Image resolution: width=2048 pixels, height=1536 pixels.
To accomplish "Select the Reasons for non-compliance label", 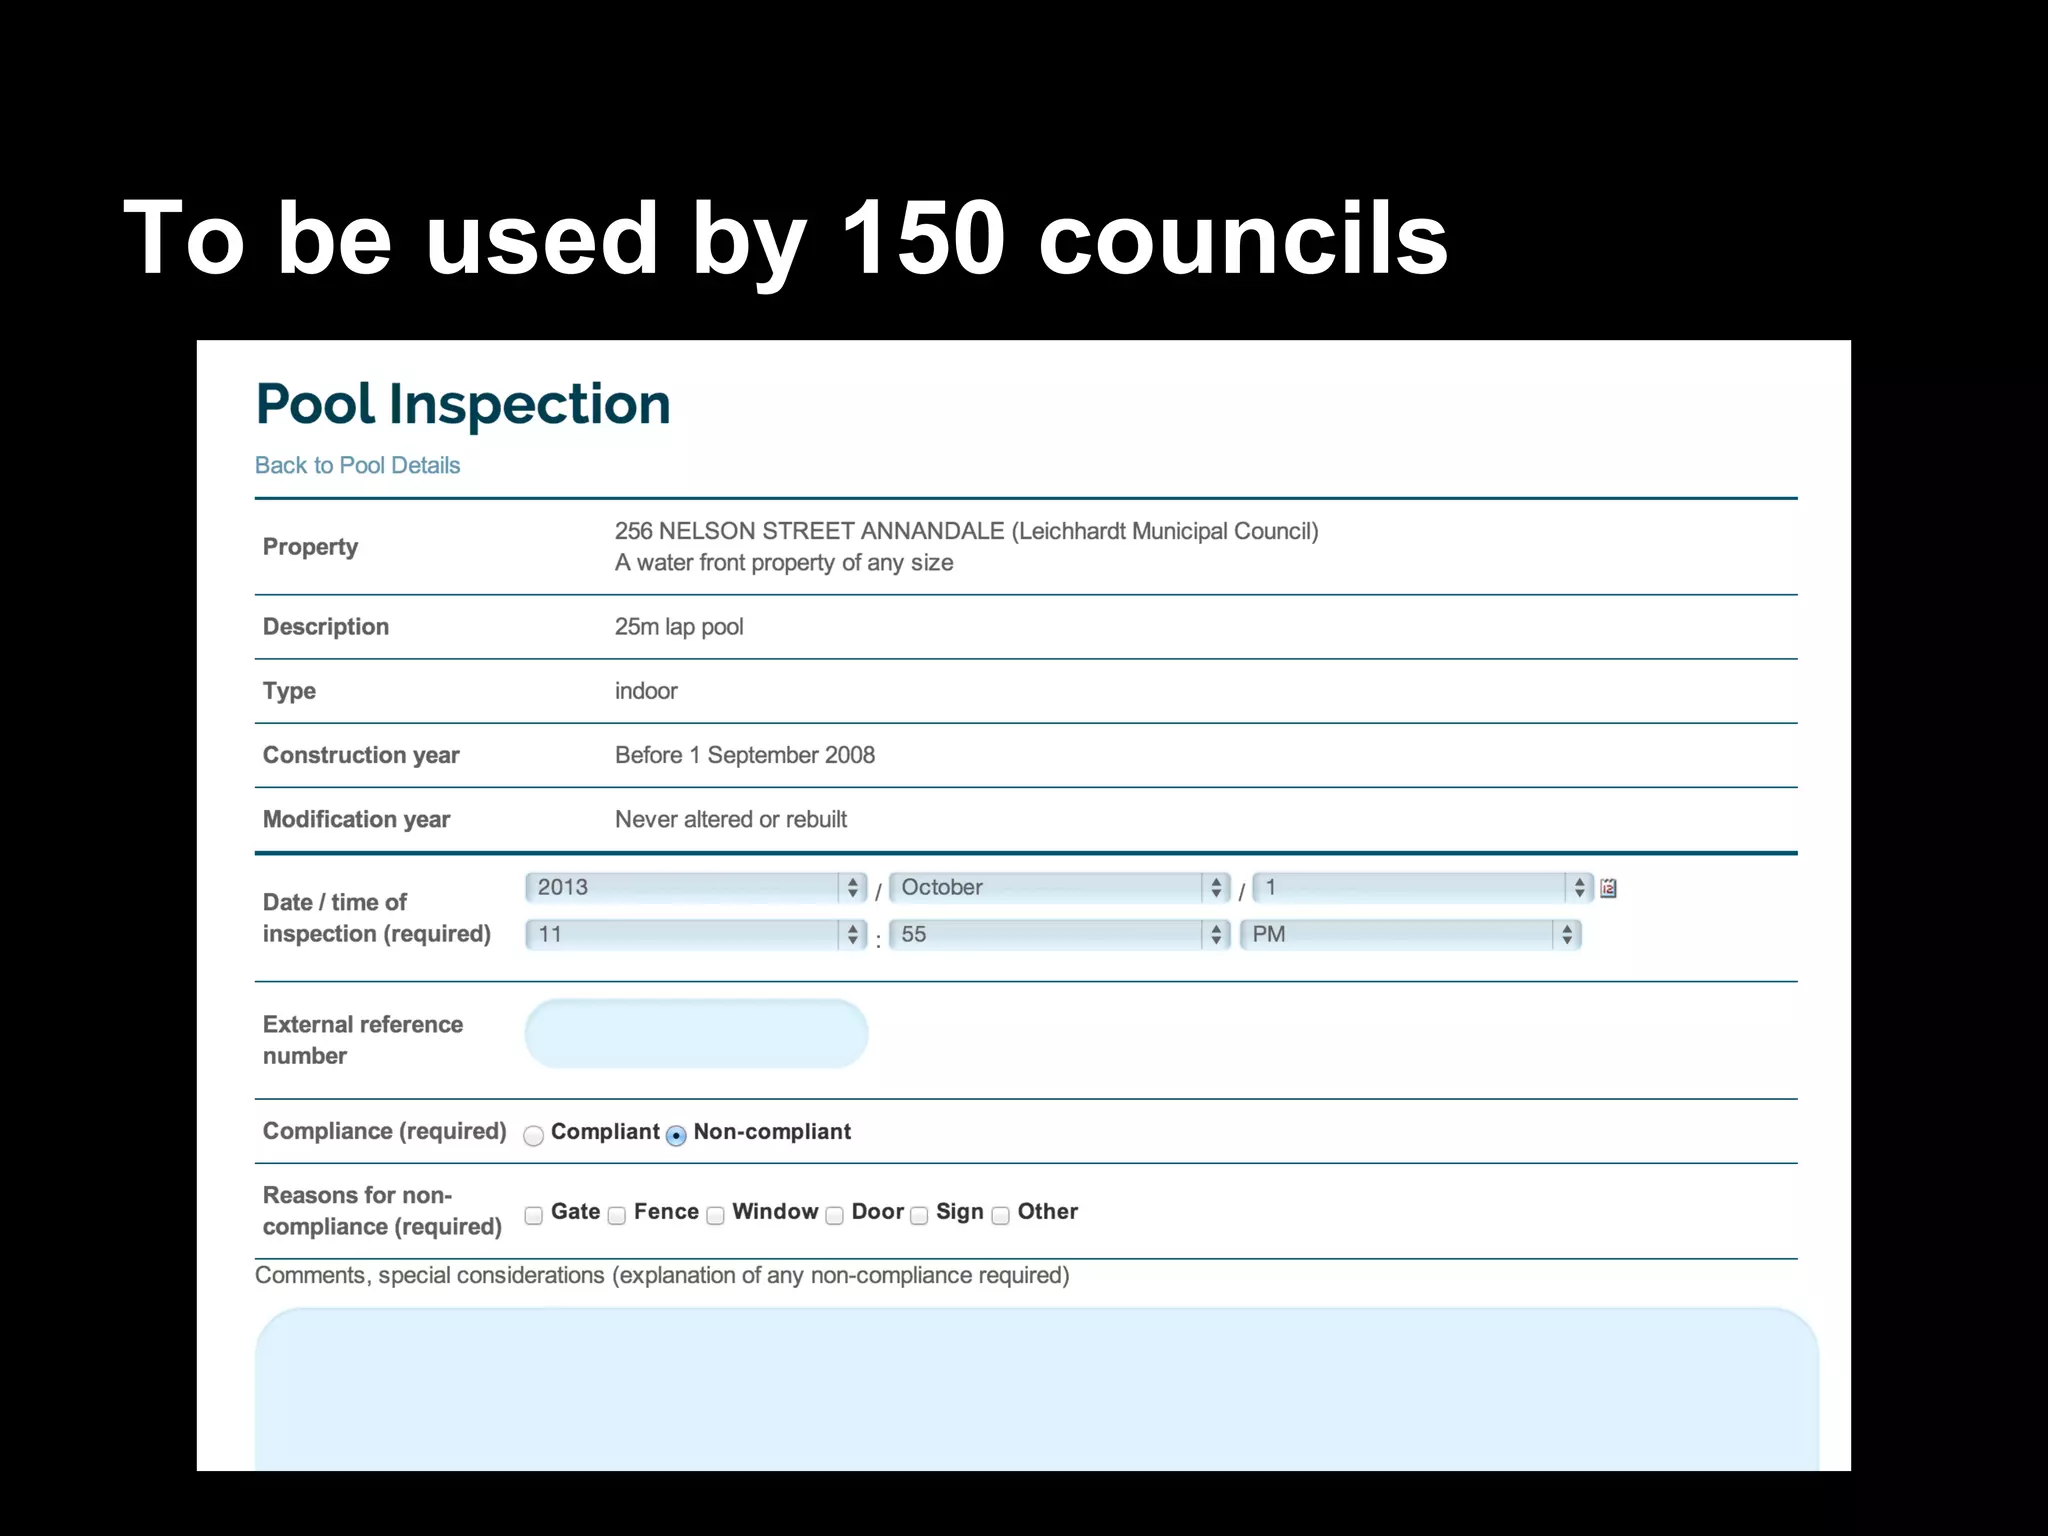I will [382, 1211].
